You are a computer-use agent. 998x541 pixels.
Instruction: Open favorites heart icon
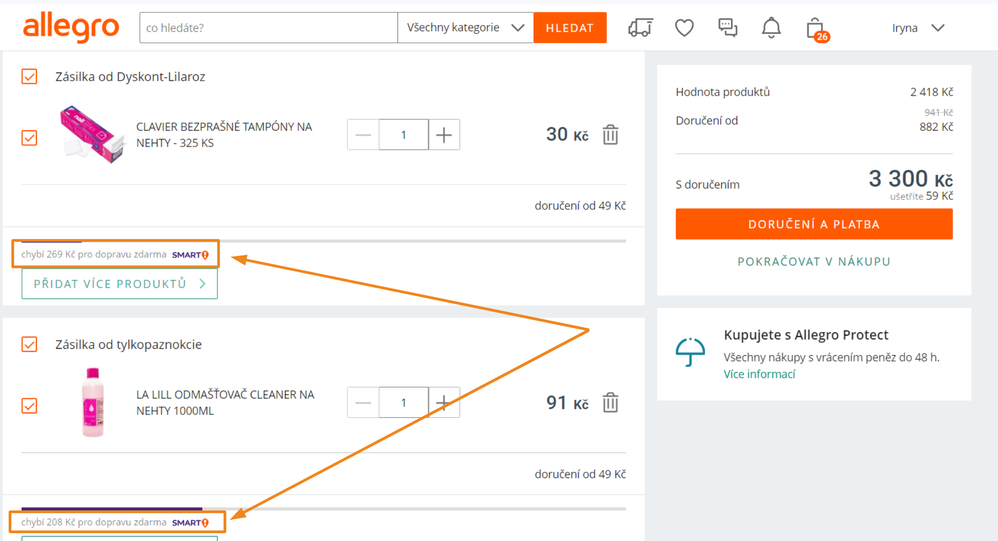point(684,27)
